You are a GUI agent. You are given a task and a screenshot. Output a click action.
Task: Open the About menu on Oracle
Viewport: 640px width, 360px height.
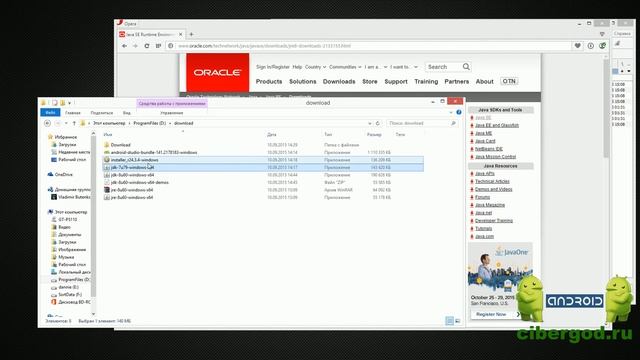[484, 82]
